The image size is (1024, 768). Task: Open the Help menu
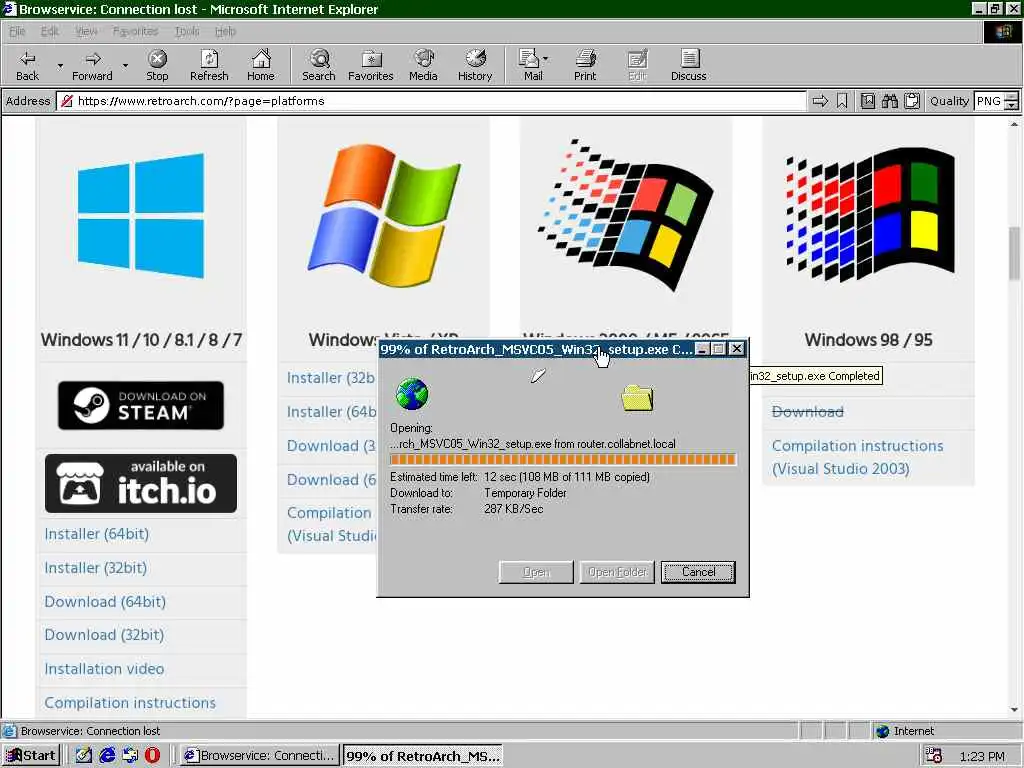[225, 31]
